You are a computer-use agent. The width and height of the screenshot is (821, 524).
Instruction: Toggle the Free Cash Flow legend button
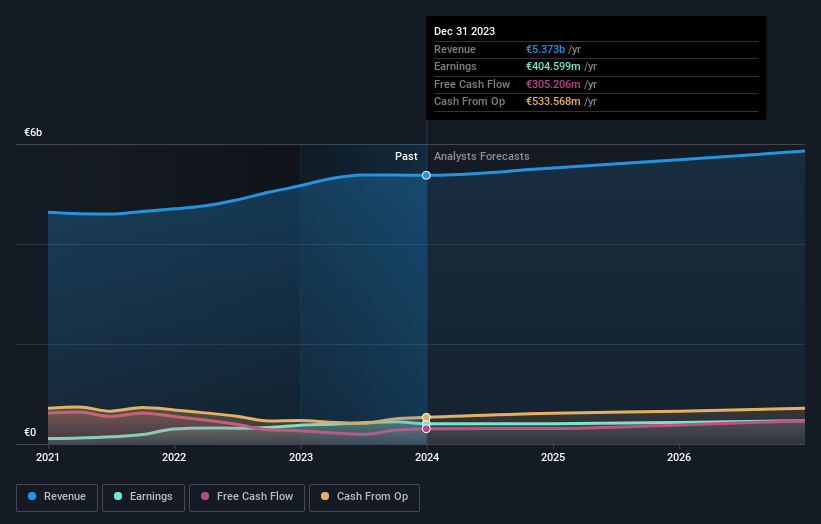point(247,497)
